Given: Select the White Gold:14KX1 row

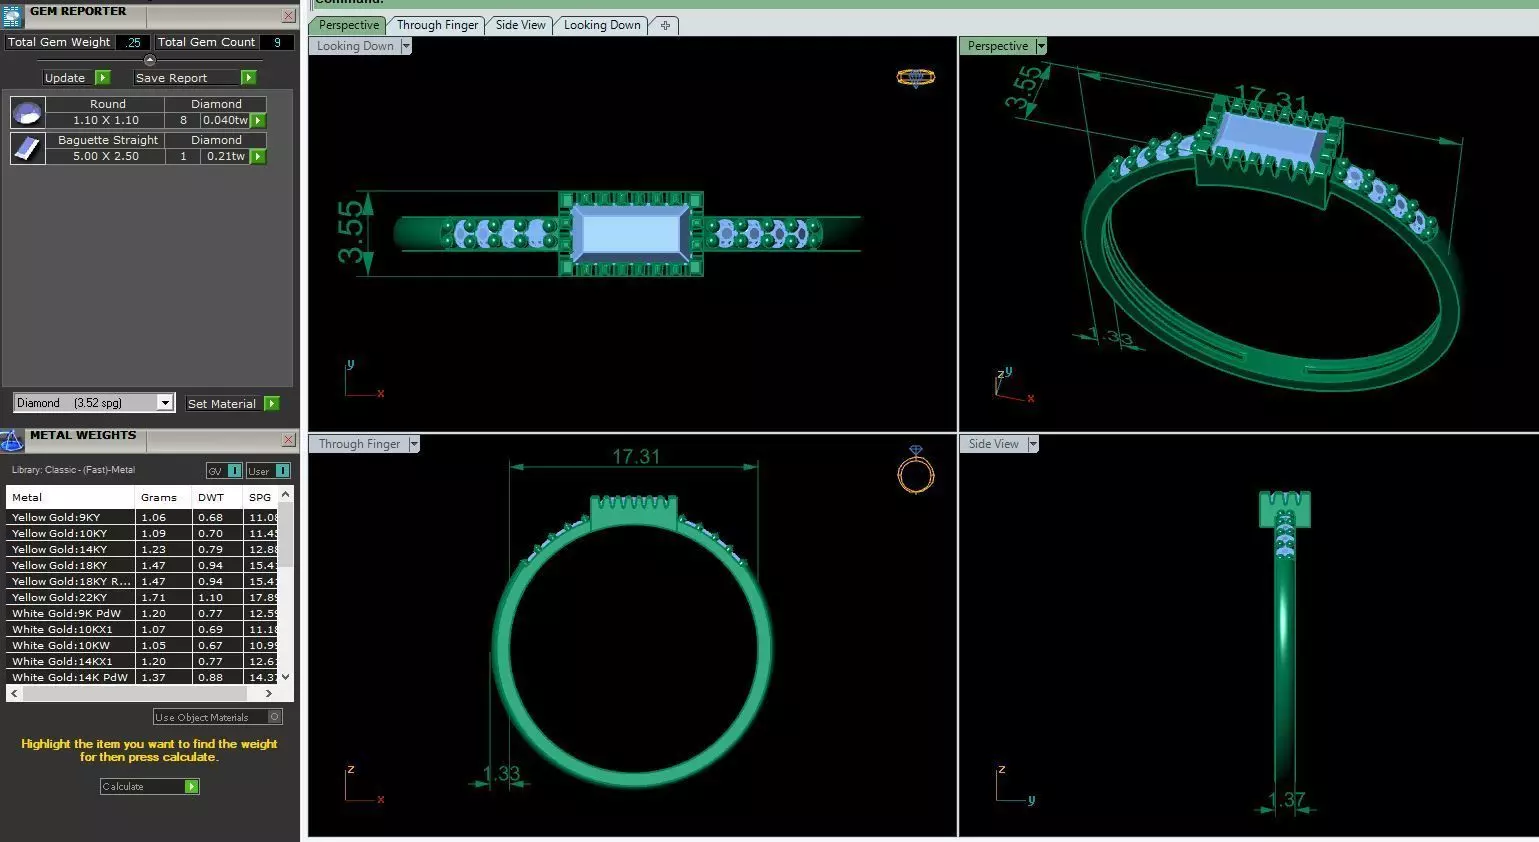Looking at the screenshot, I should pyautogui.click(x=143, y=661).
